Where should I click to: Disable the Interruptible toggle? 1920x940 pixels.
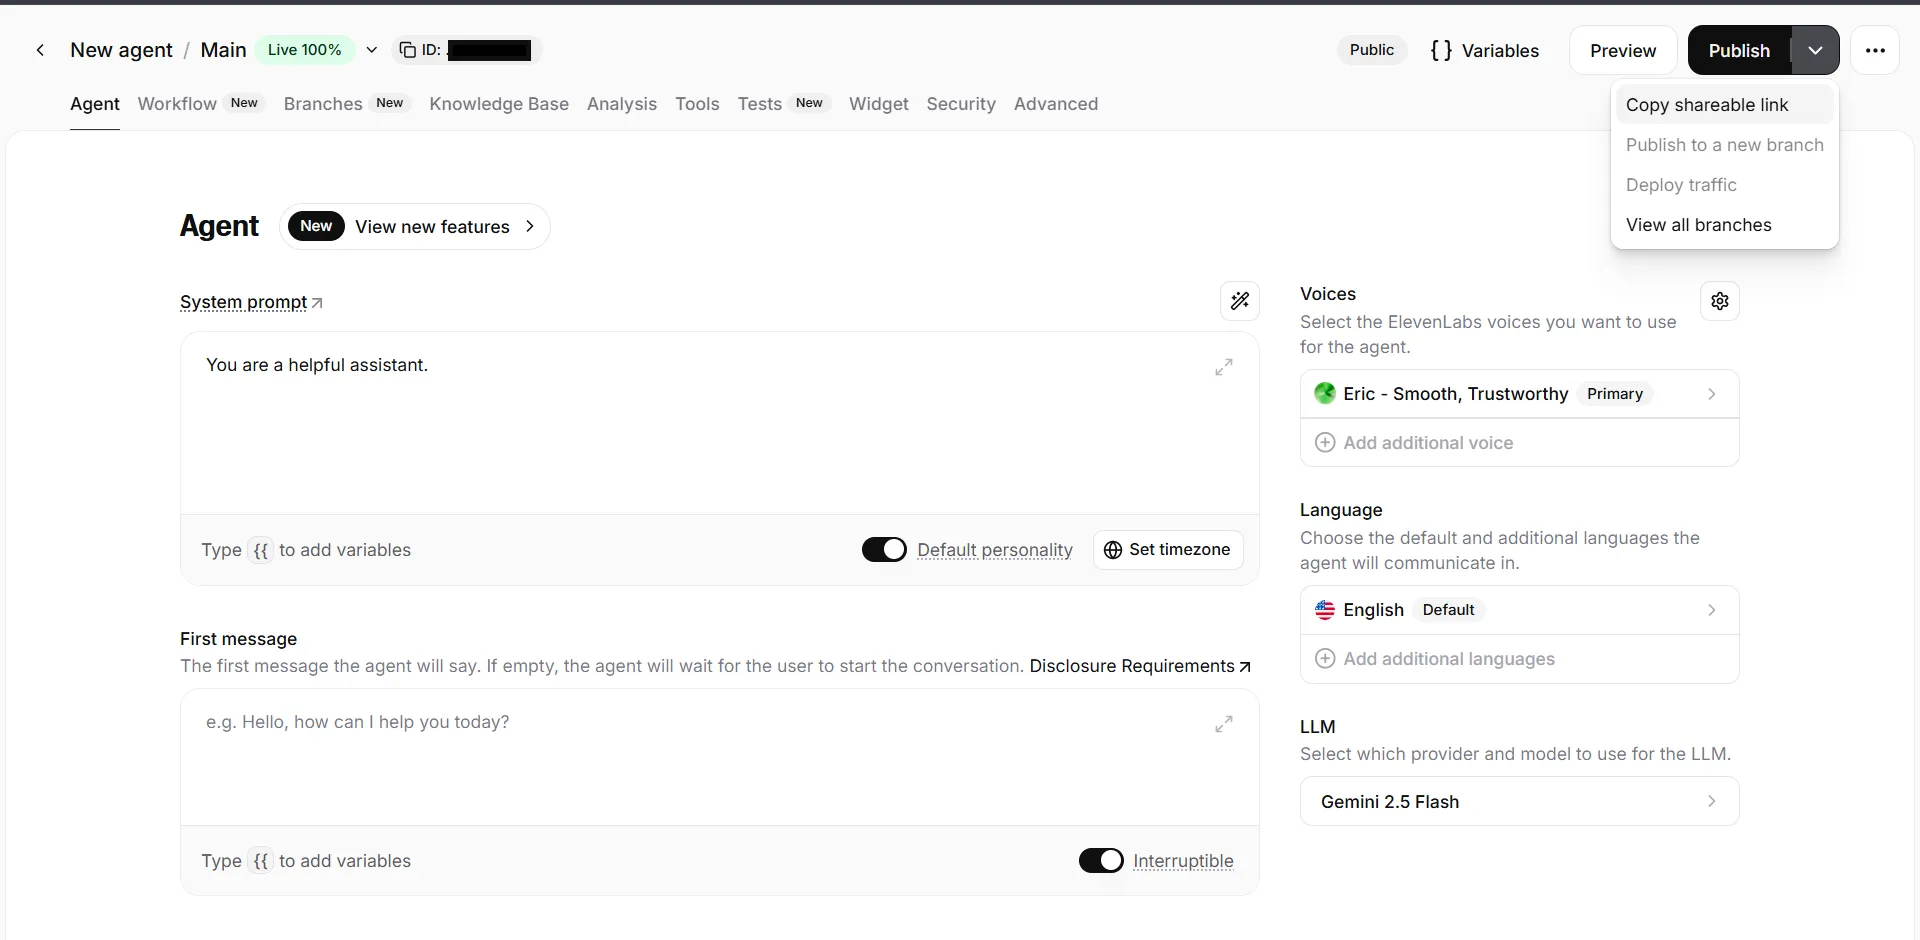click(x=1100, y=861)
